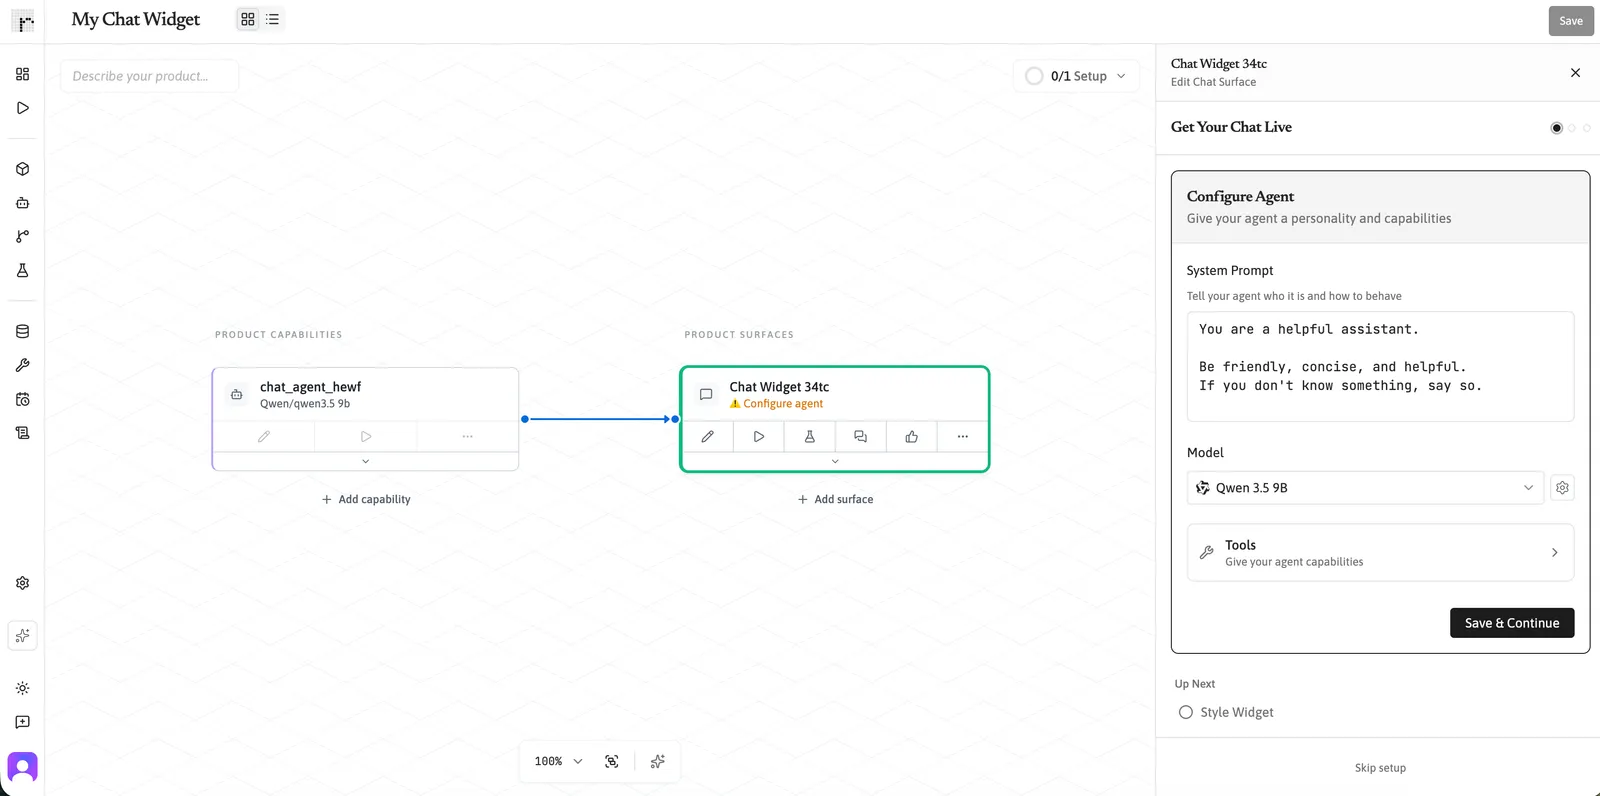Open the agents robot icon in left sidebar
The width and height of the screenshot is (1600, 796).
(x=22, y=203)
